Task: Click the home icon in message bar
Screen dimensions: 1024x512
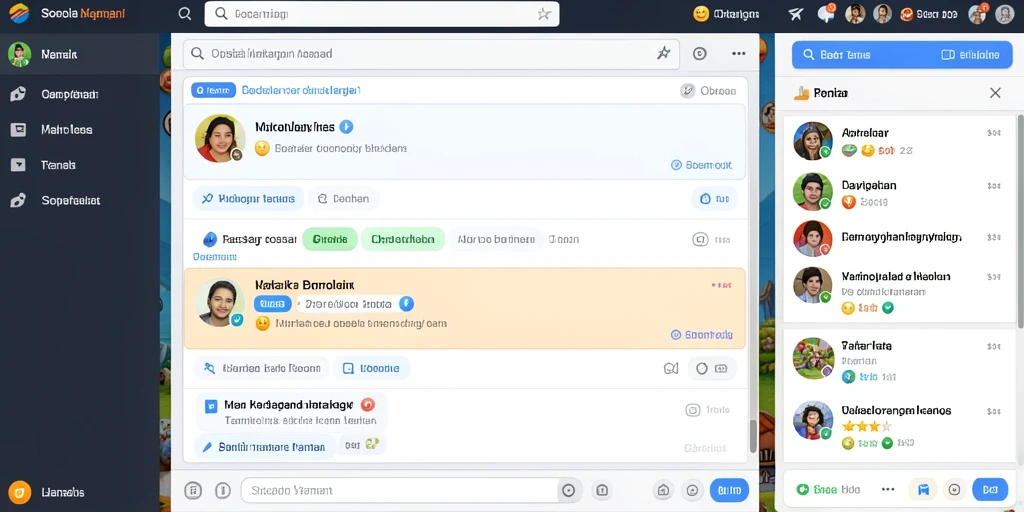Action: click(663, 490)
